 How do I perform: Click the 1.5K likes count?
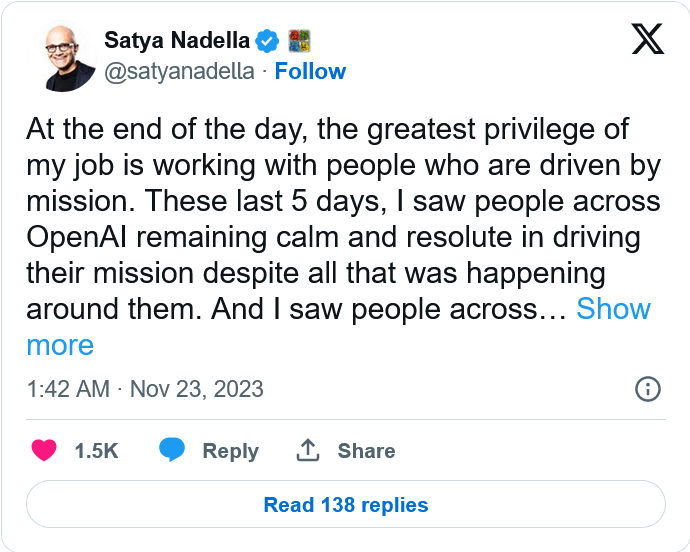click(x=96, y=451)
